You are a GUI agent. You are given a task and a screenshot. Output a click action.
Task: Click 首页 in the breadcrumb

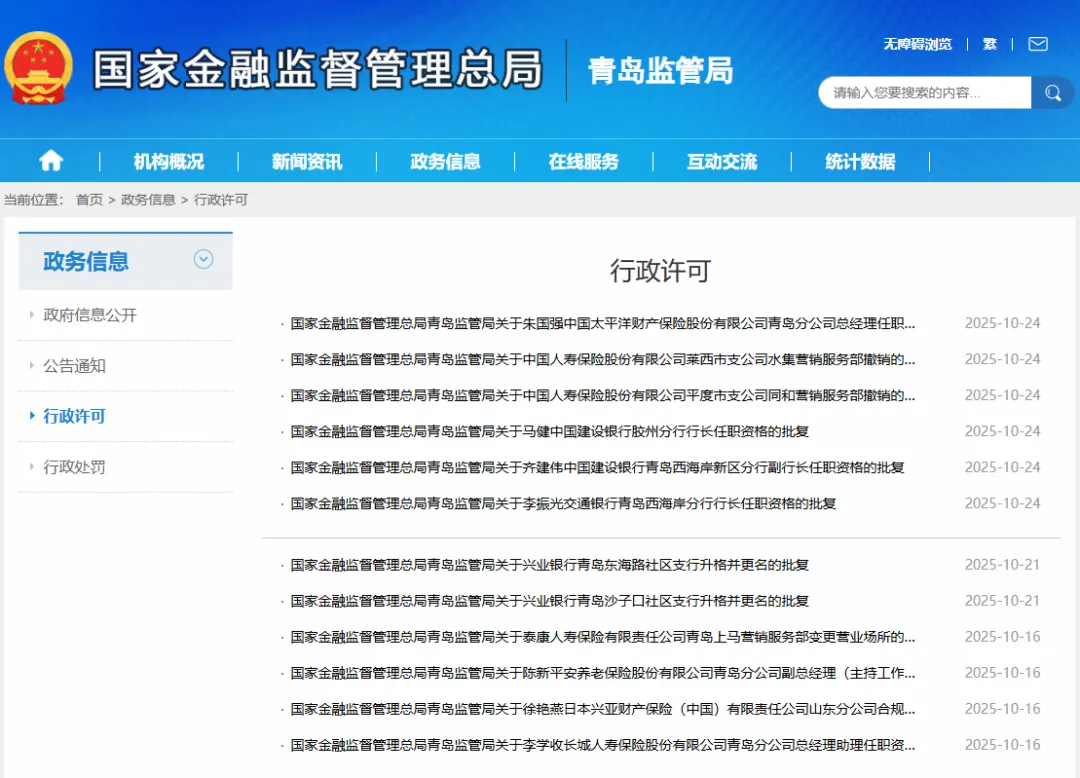[89, 200]
